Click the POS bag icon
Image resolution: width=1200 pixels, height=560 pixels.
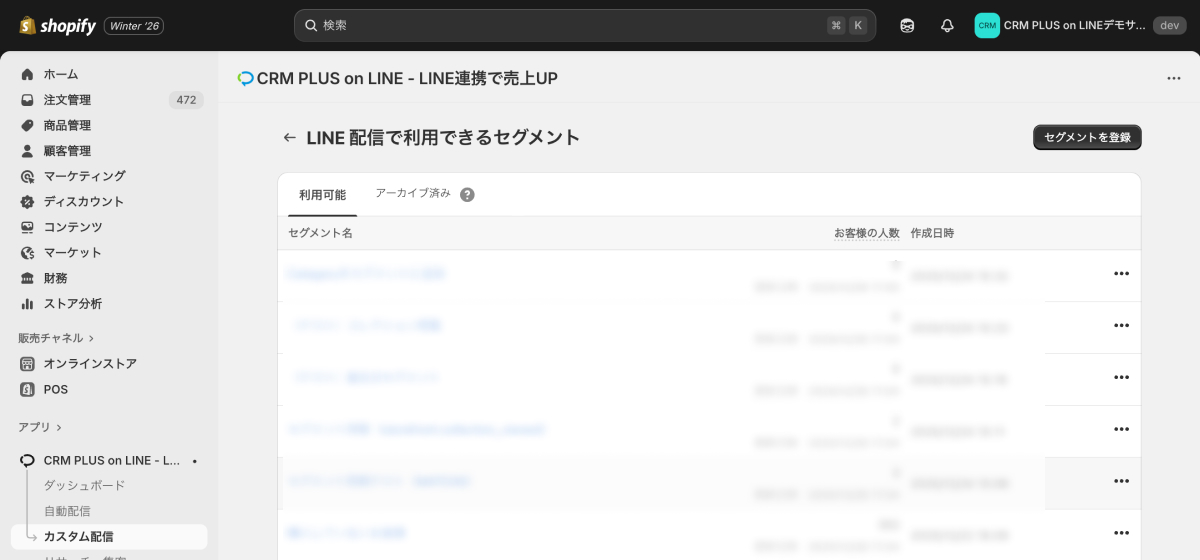click(x=27, y=389)
